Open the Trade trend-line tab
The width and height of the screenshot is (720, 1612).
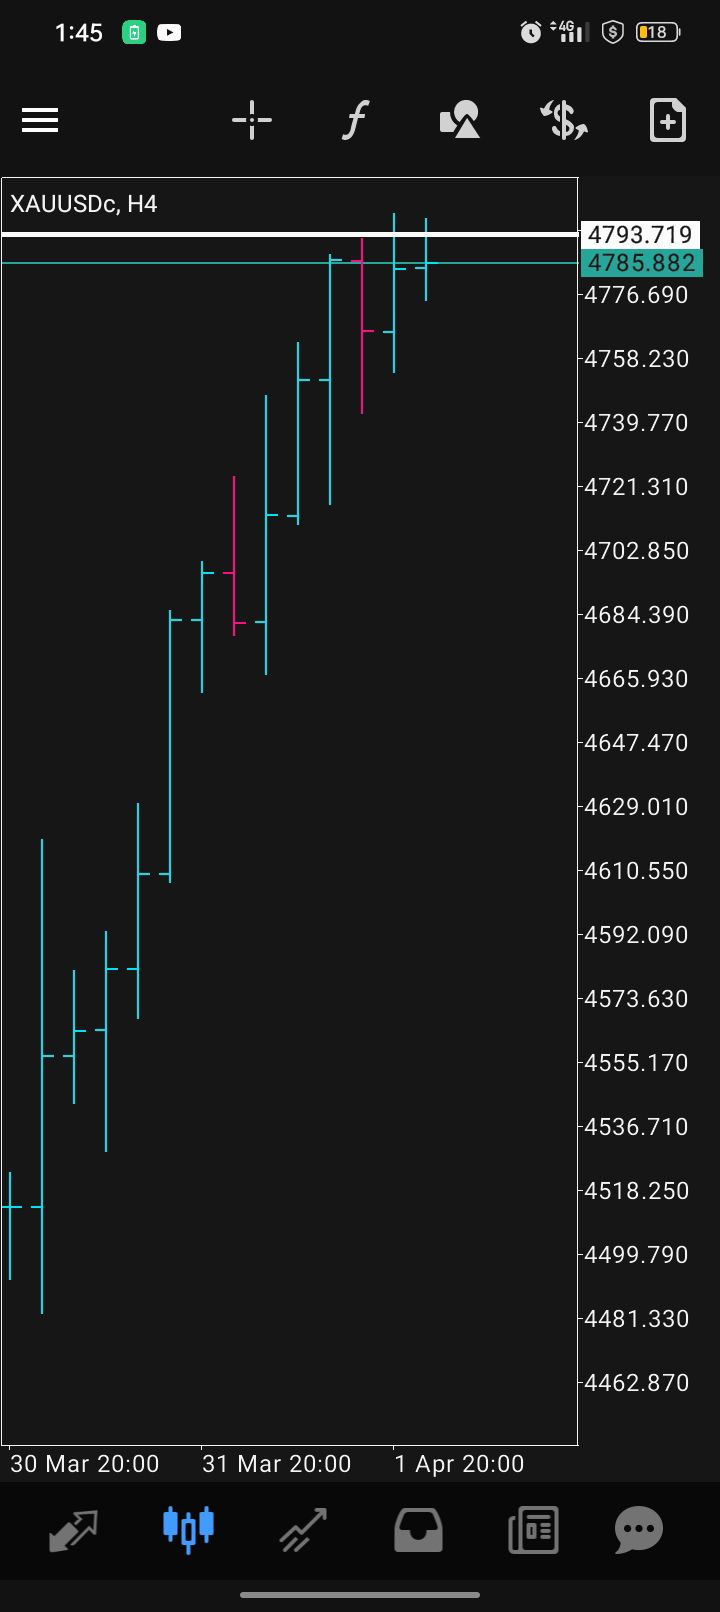303,1529
